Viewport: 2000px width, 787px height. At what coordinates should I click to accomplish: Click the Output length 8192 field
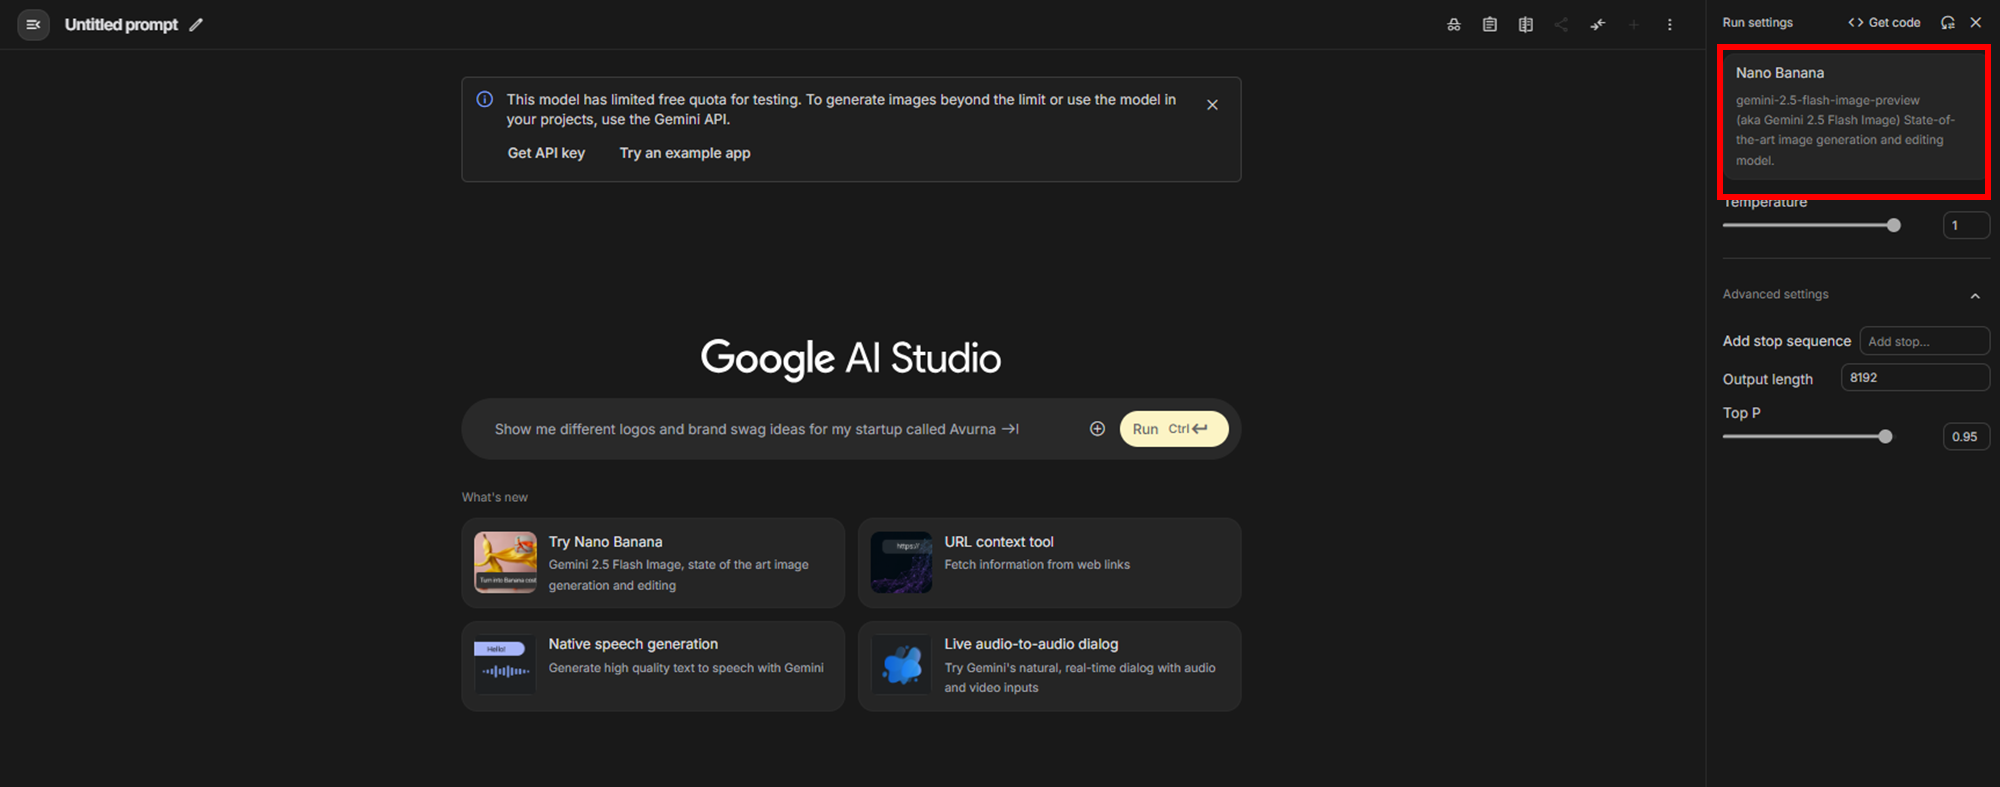click(x=1915, y=377)
